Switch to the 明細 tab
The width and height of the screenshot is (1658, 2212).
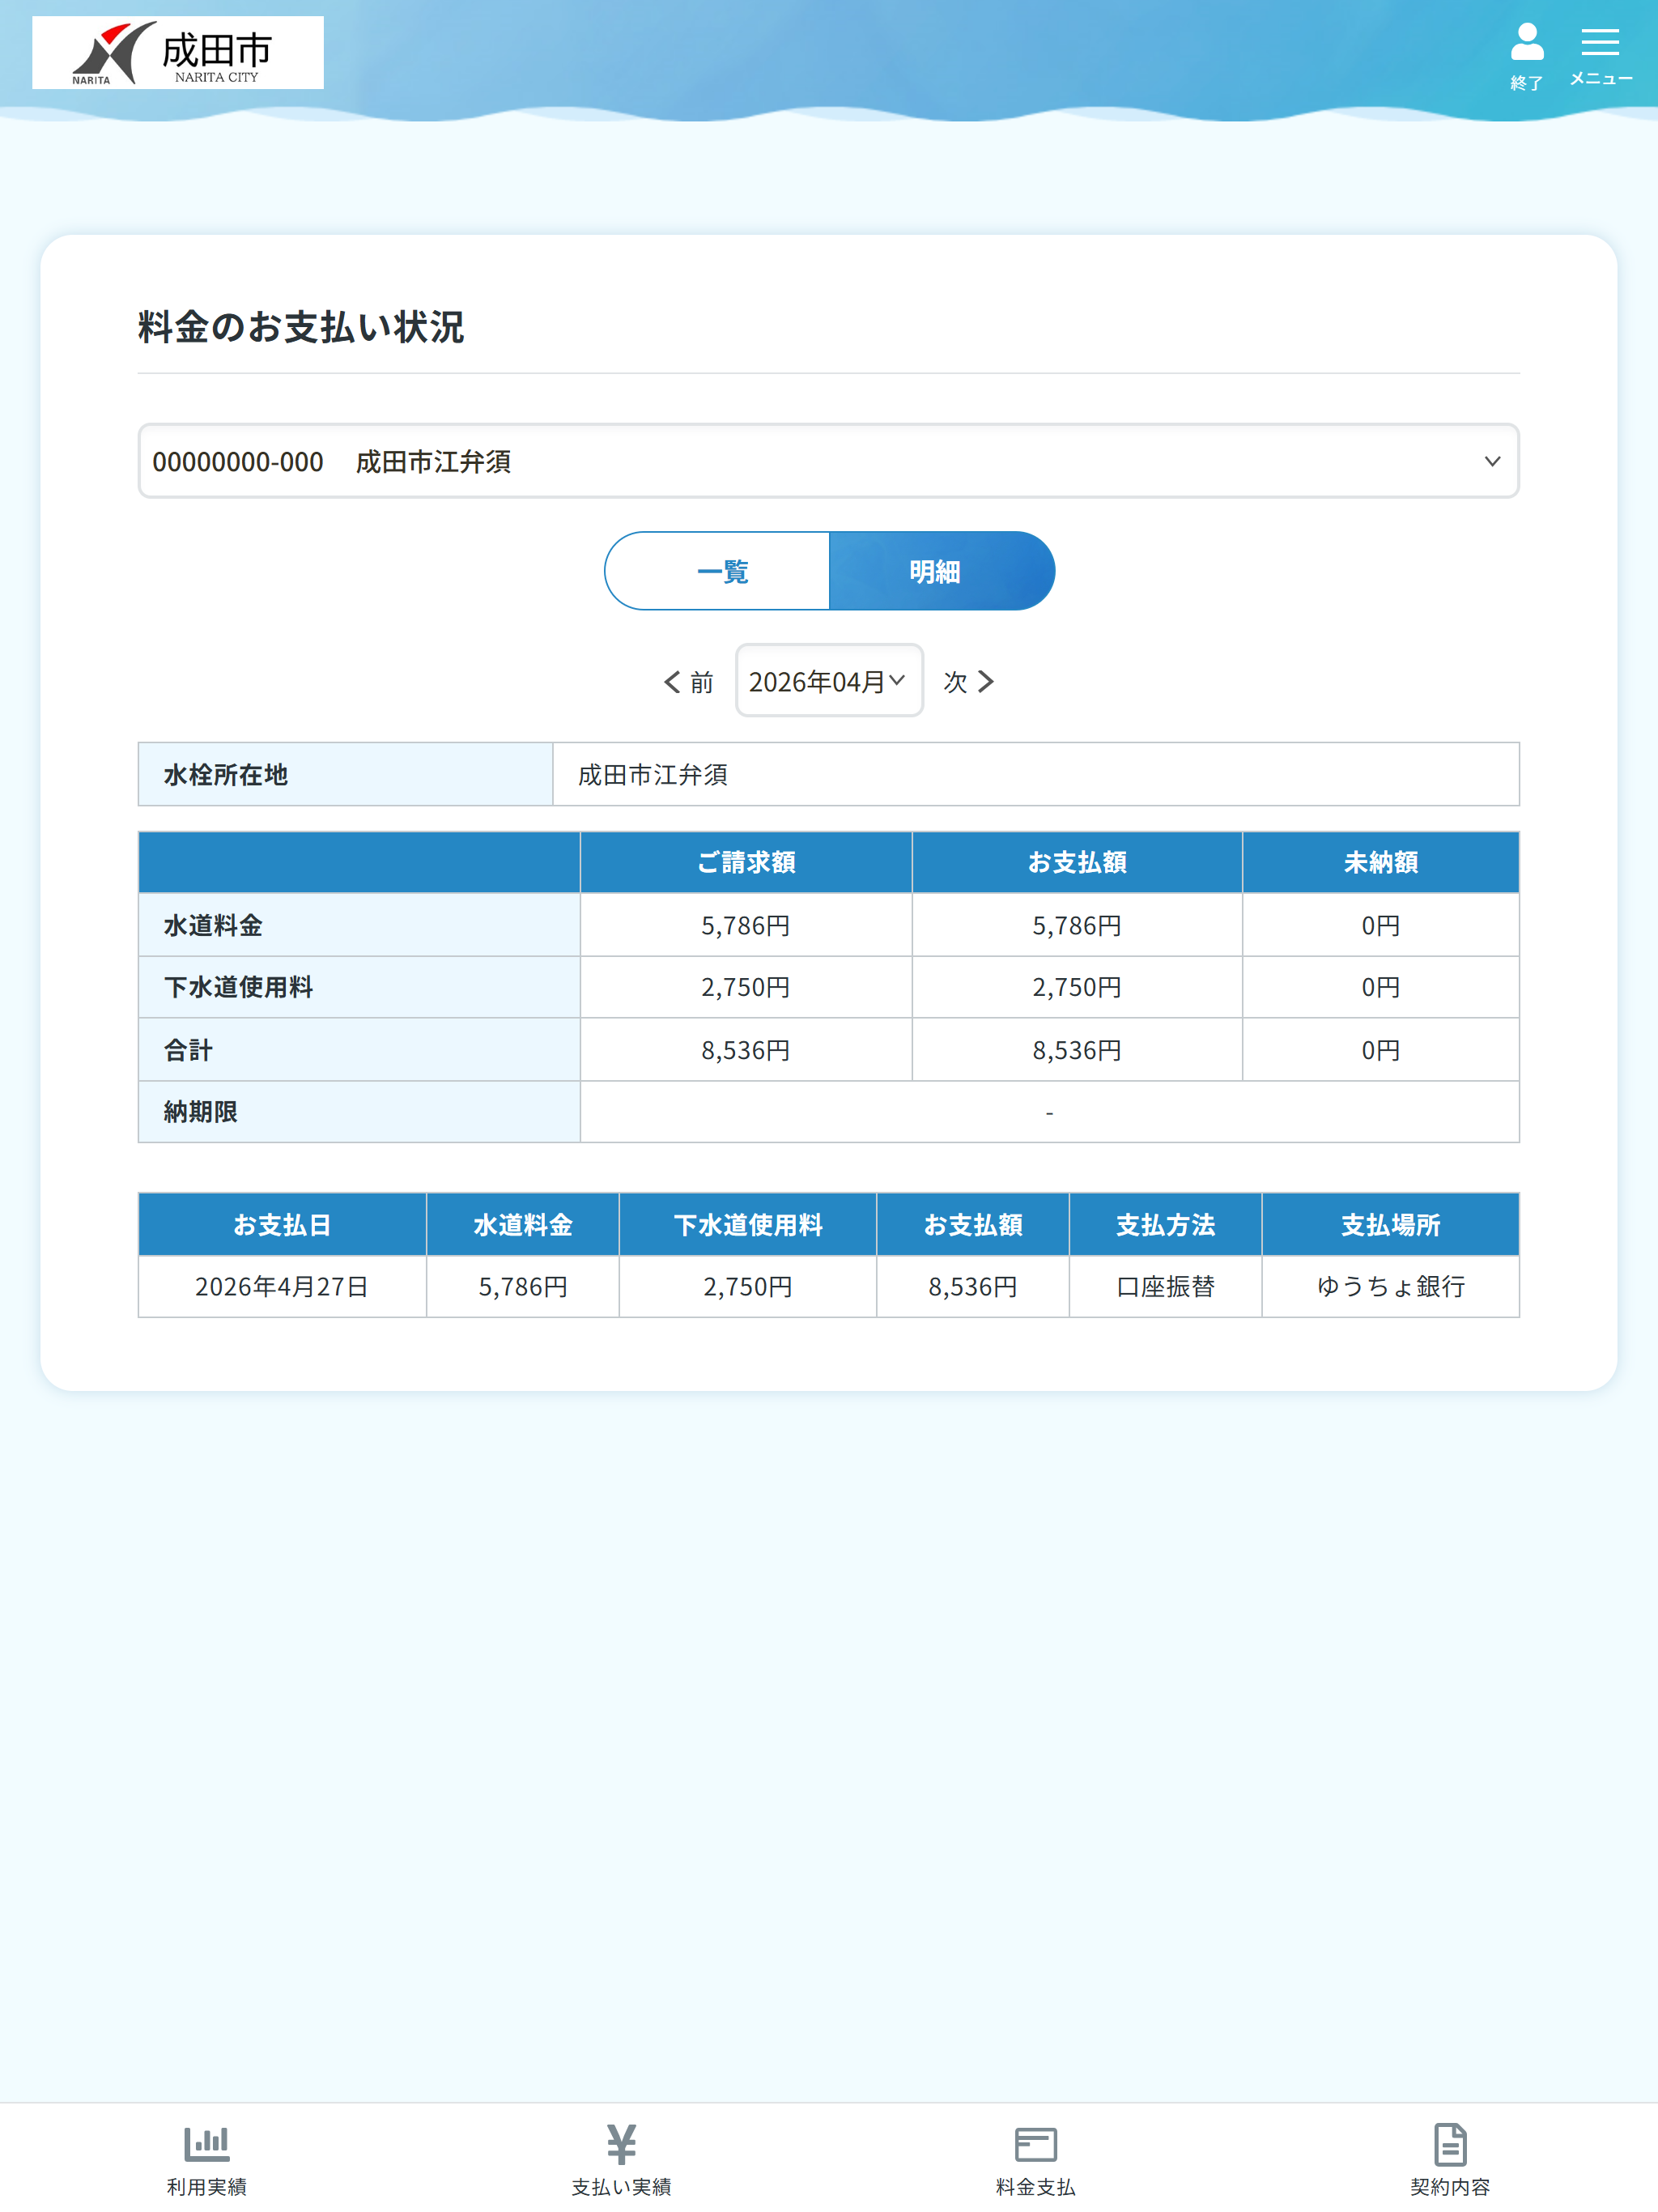point(942,571)
